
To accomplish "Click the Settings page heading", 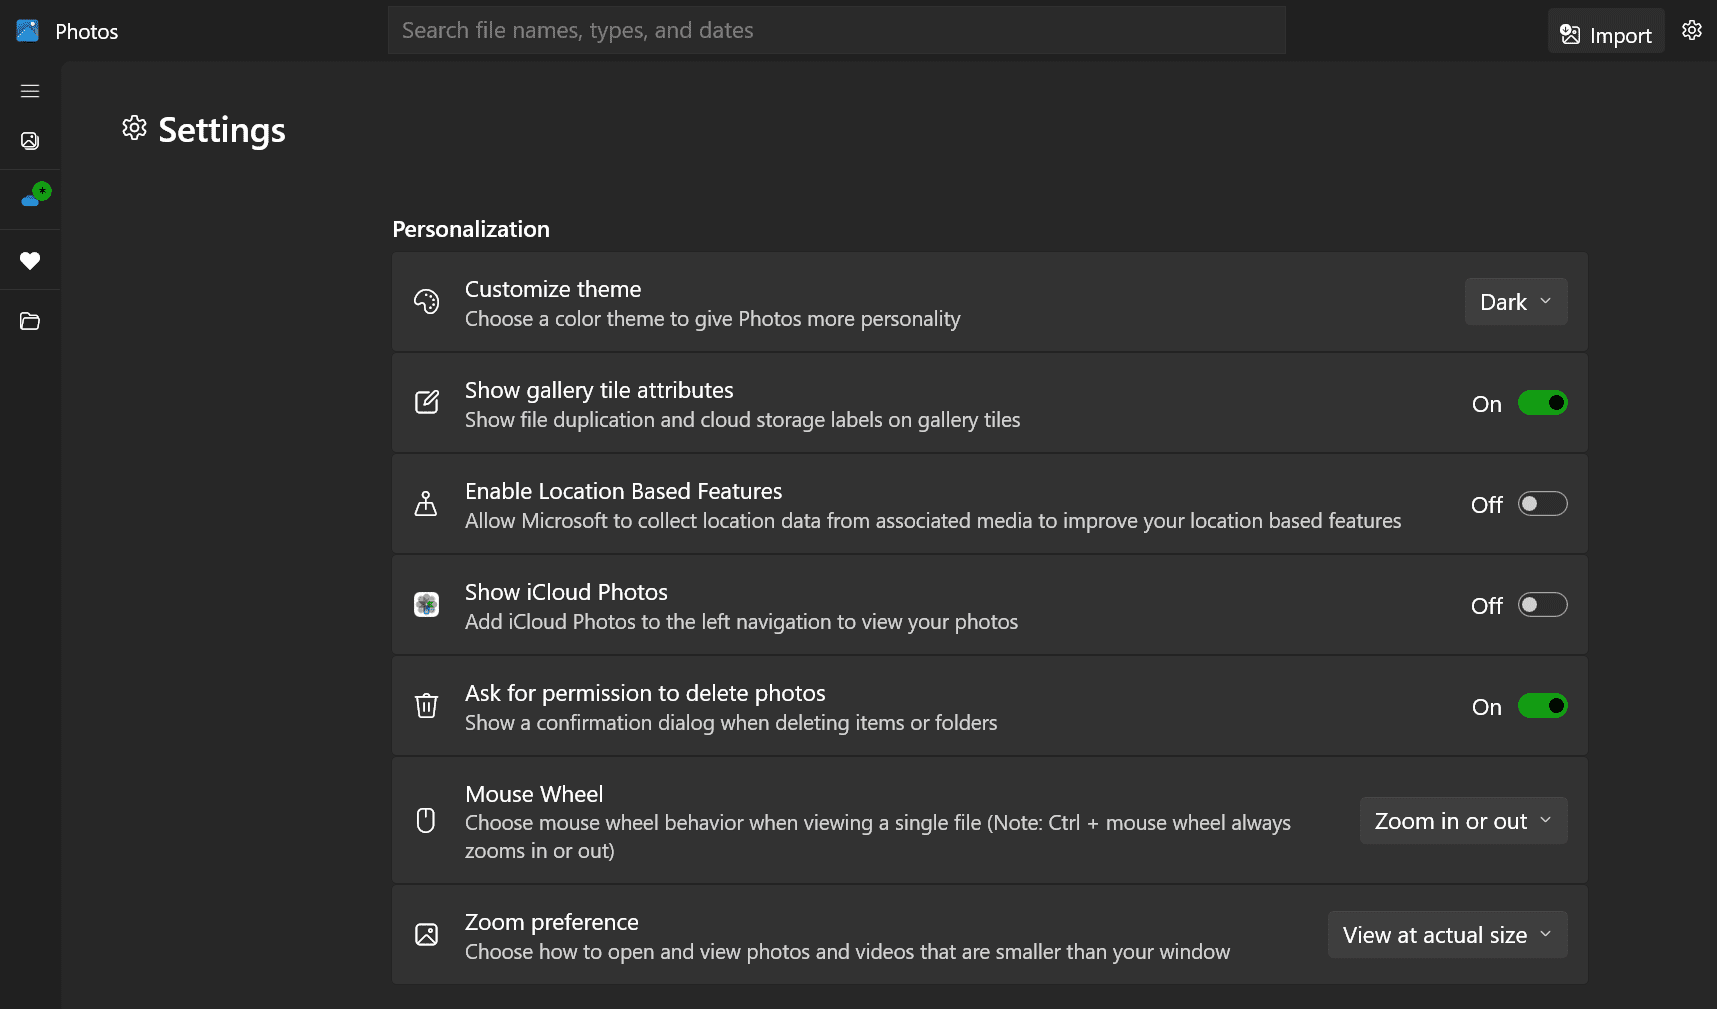I will coord(222,130).
